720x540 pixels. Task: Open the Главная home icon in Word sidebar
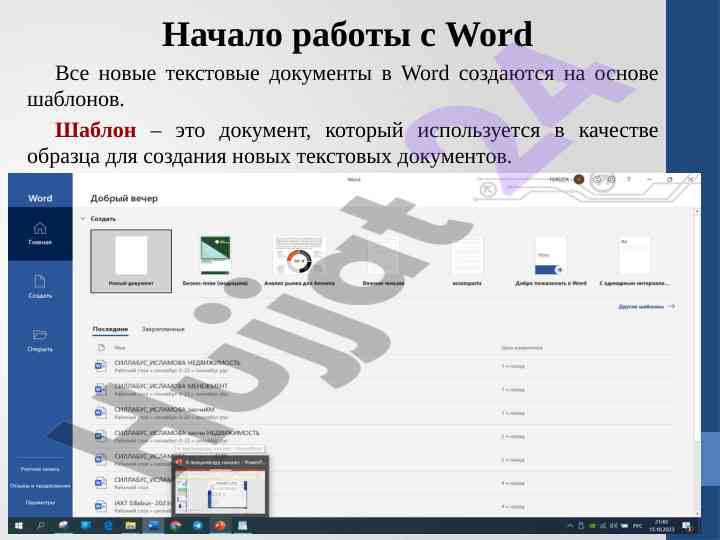click(x=40, y=228)
